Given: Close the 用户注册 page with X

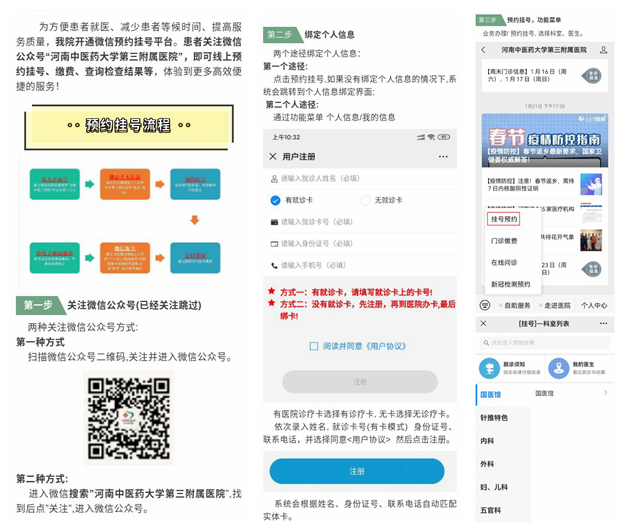Looking at the screenshot, I should [273, 156].
